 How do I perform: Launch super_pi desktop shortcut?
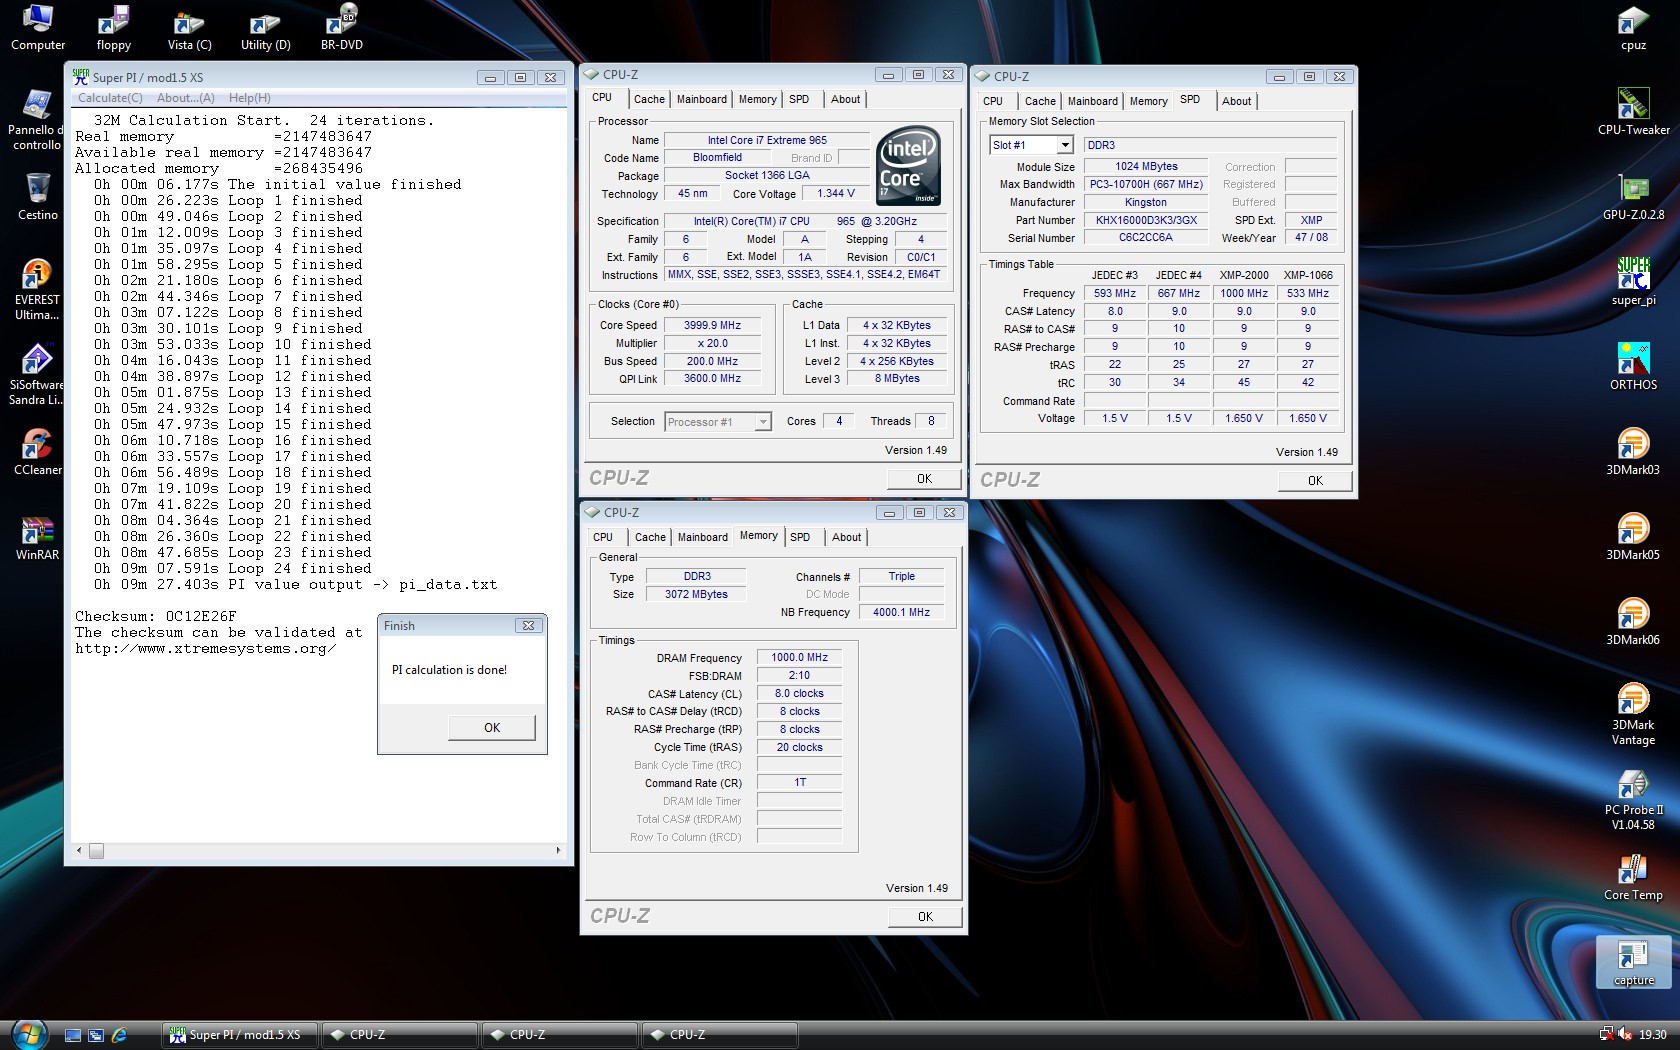coord(1633,282)
